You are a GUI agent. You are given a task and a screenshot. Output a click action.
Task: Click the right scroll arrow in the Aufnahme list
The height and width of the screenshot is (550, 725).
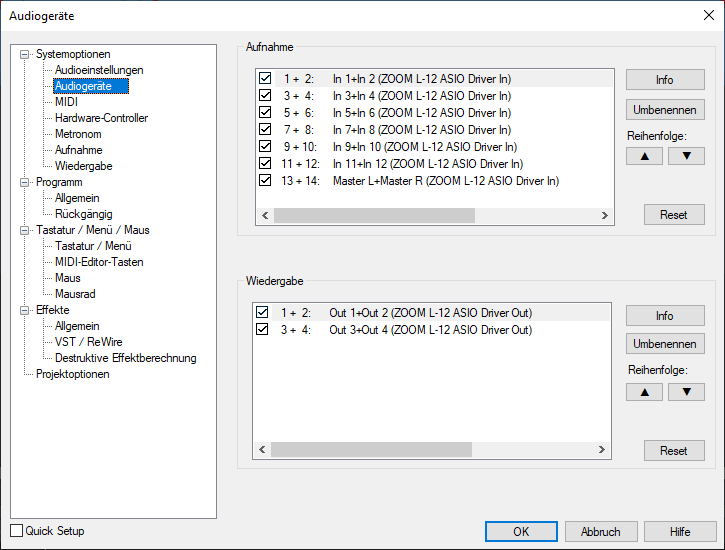(x=604, y=215)
